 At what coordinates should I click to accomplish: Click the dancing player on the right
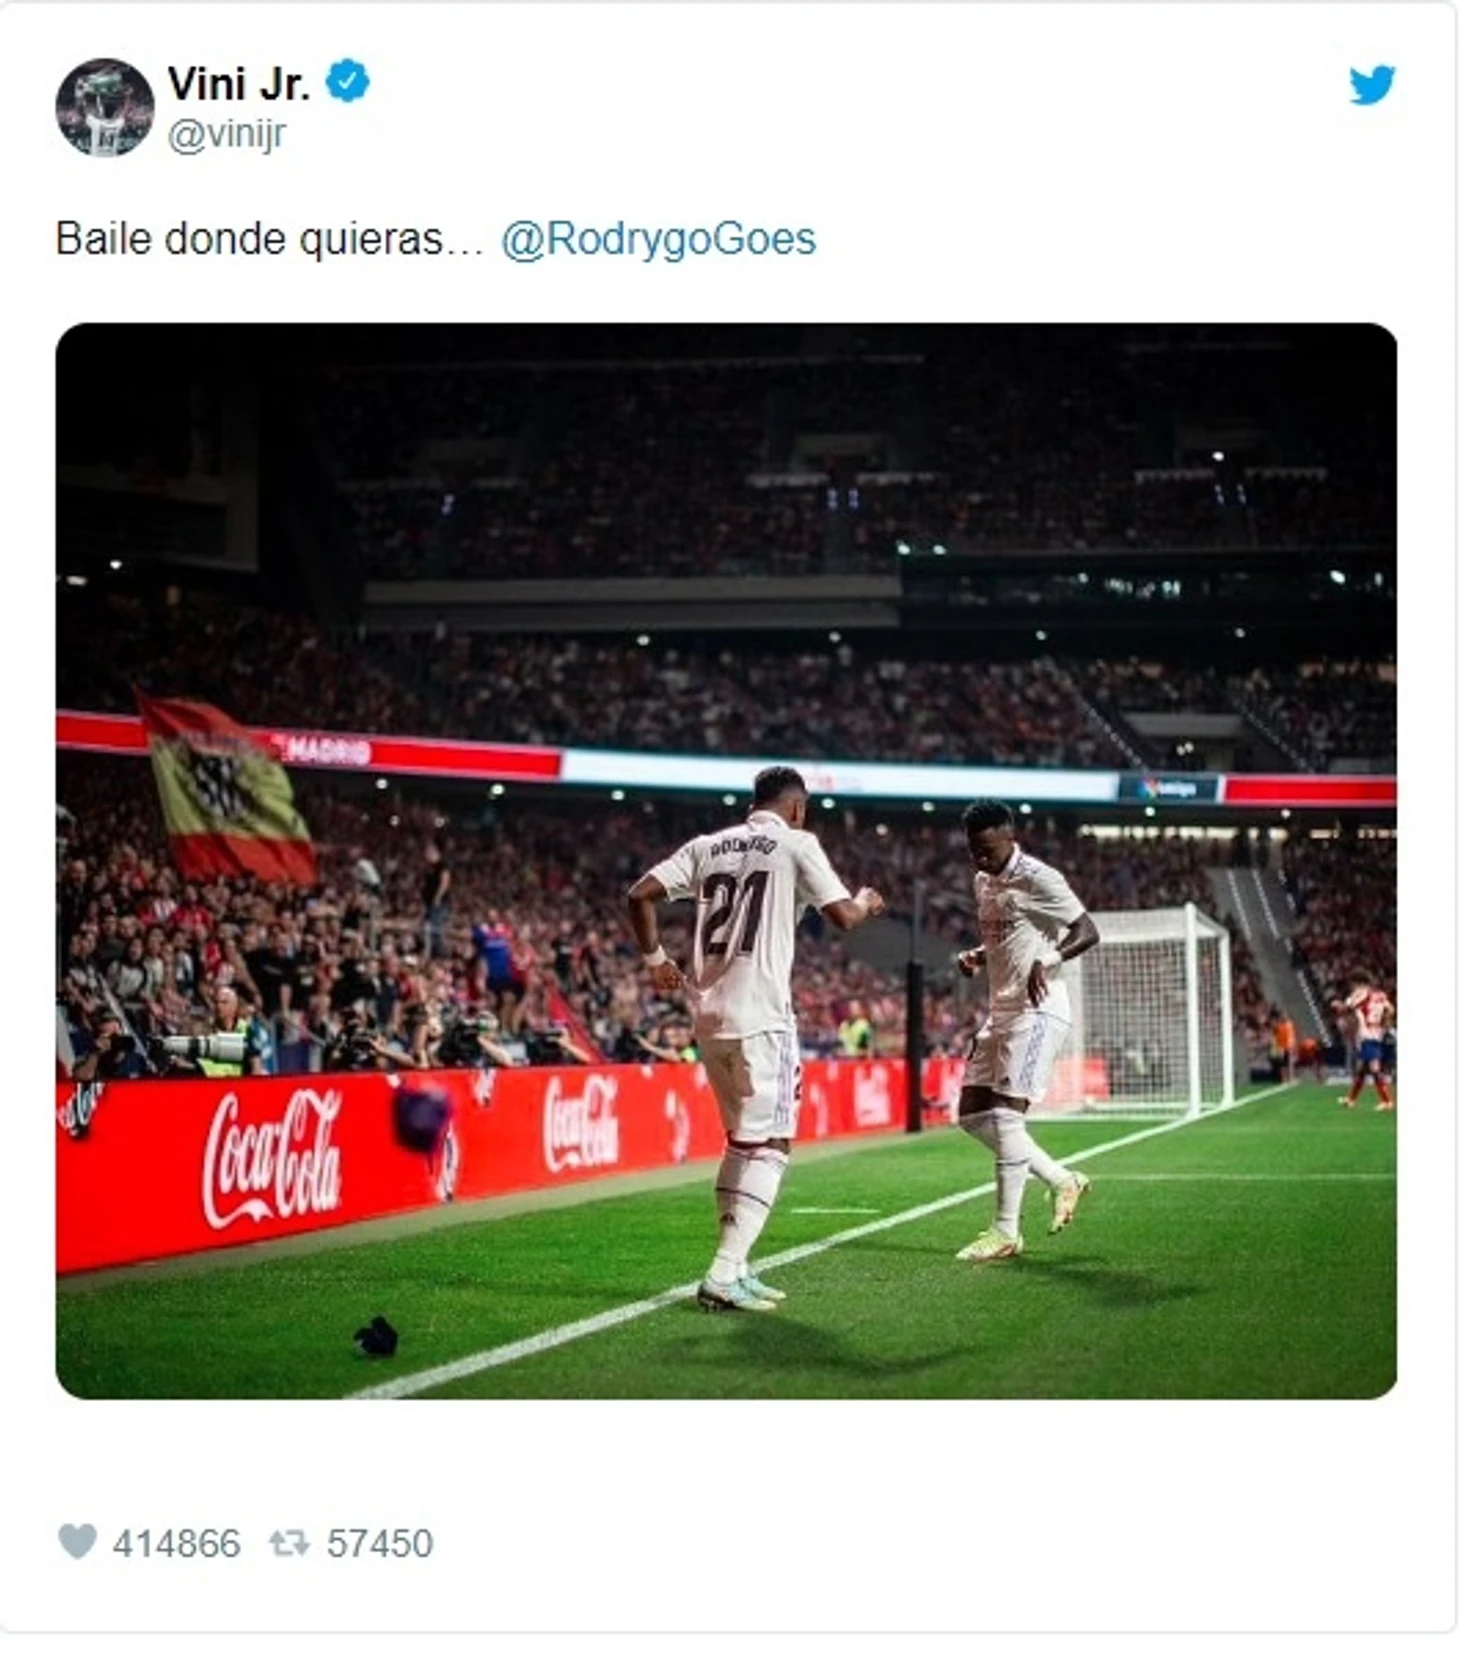click(1023, 1030)
